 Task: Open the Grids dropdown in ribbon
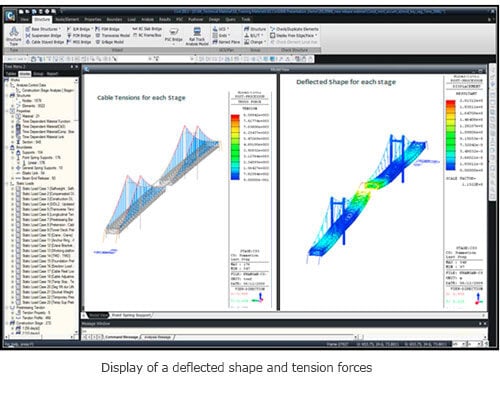coord(221,35)
